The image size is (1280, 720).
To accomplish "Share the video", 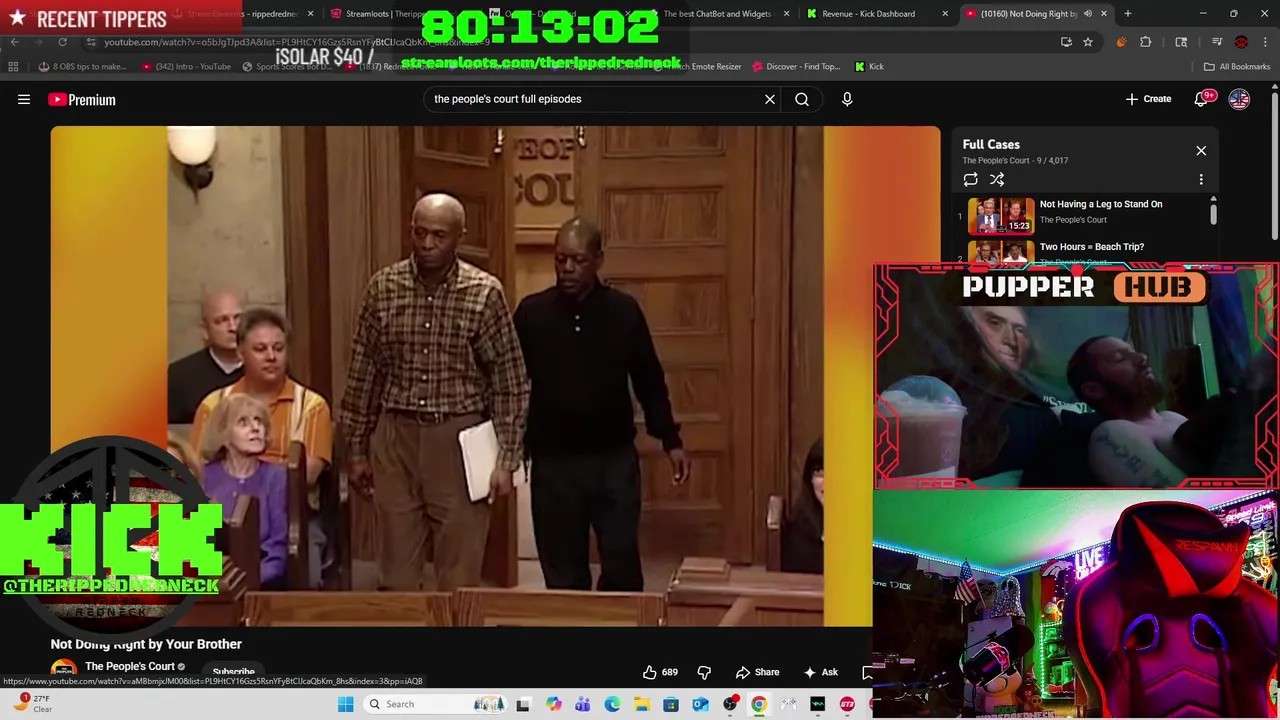I will tap(757, 672).
